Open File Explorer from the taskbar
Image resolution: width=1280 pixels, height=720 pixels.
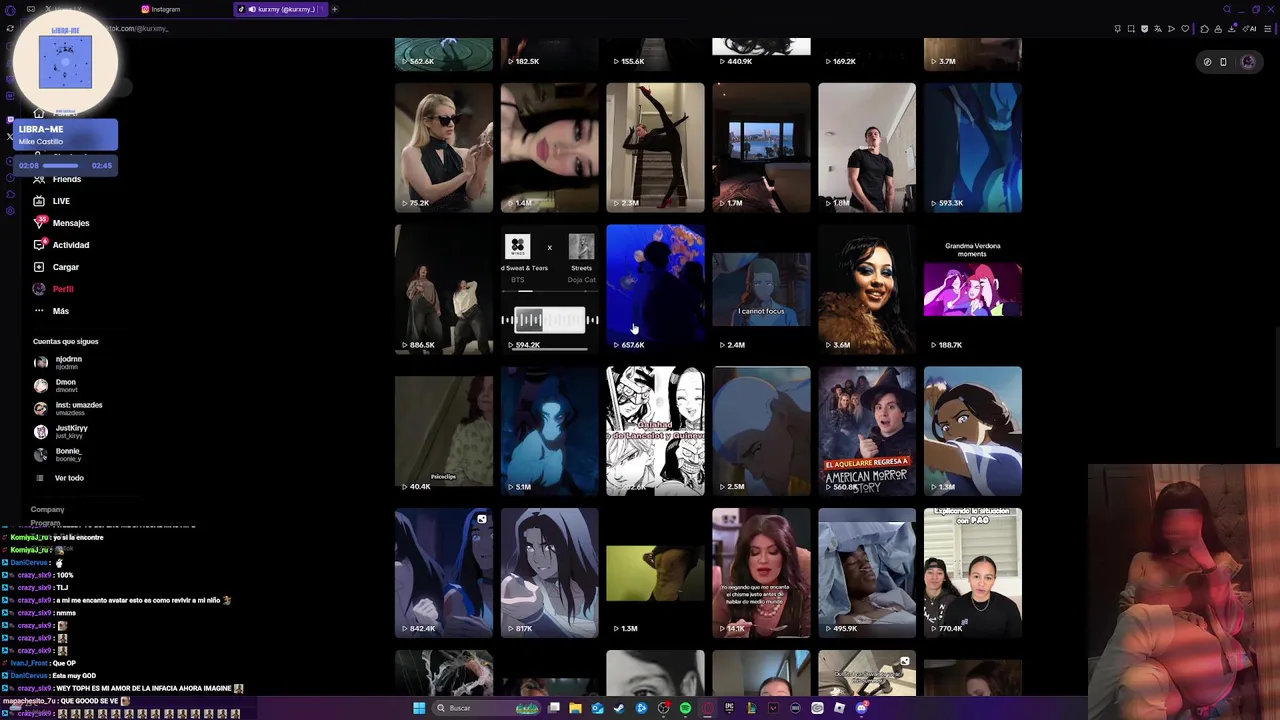tap(575, 708)
